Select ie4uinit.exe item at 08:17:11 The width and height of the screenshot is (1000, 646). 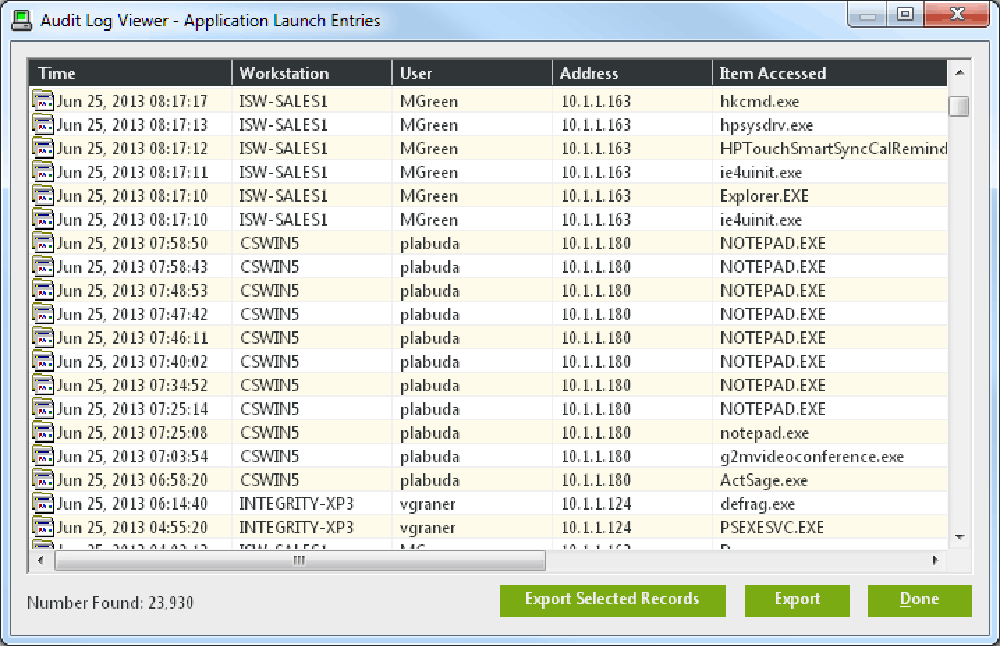[761, 172]
